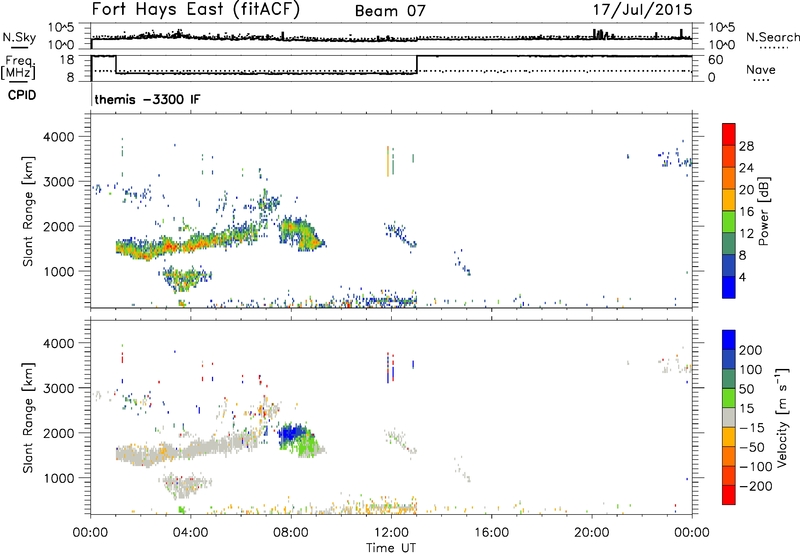
Task: Click the '04:00' time tick label
Action: [191, 533]
